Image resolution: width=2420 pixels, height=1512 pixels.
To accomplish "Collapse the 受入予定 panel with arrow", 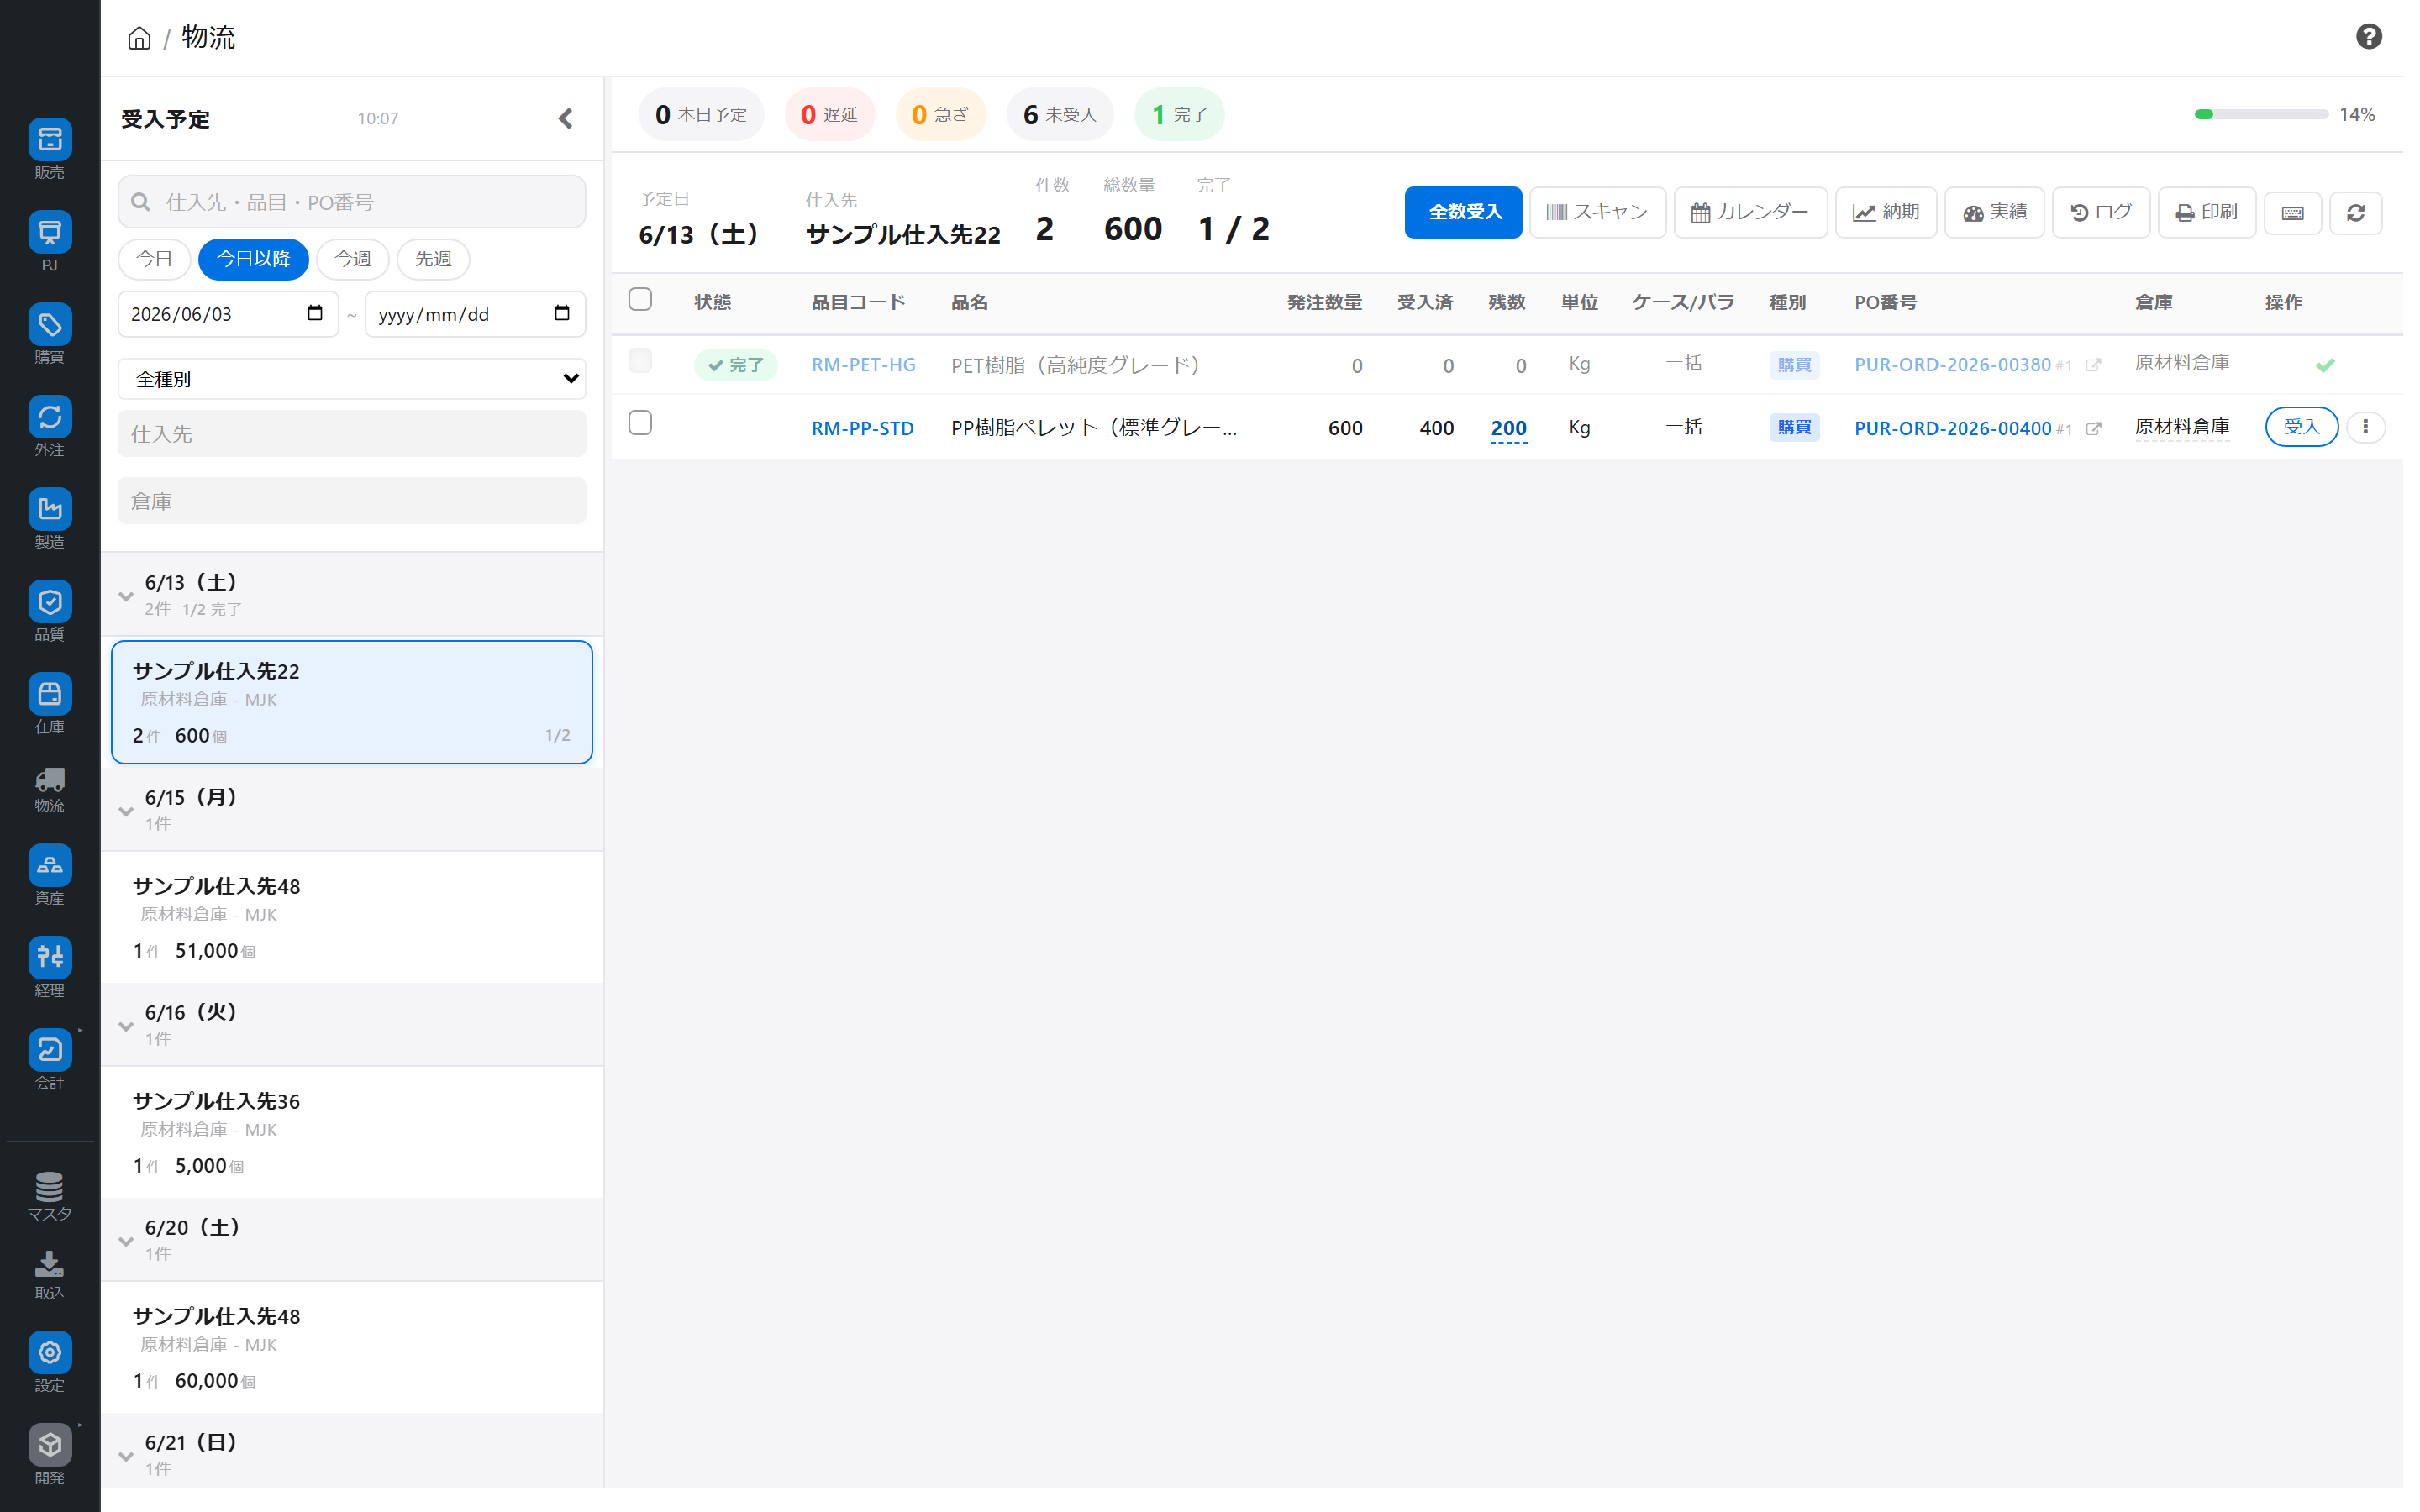I will 566,119.
